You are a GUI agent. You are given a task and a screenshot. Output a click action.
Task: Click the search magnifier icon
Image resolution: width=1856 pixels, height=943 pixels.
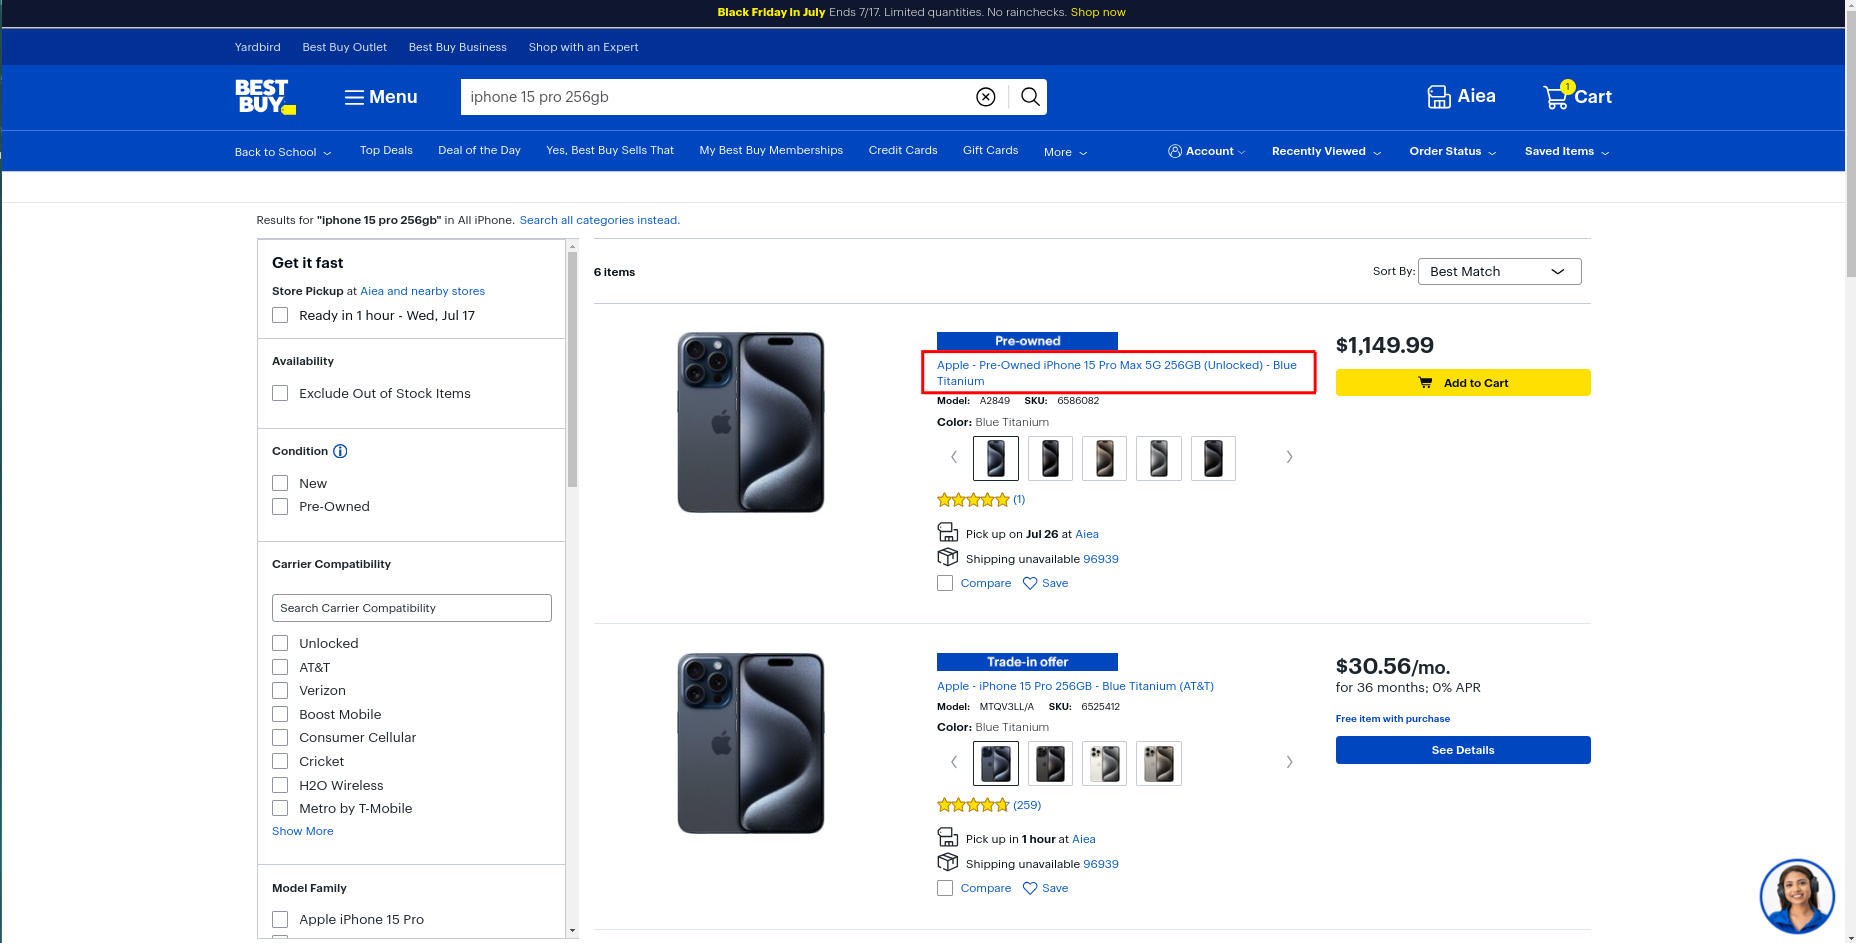click(x=1030, y=97)
